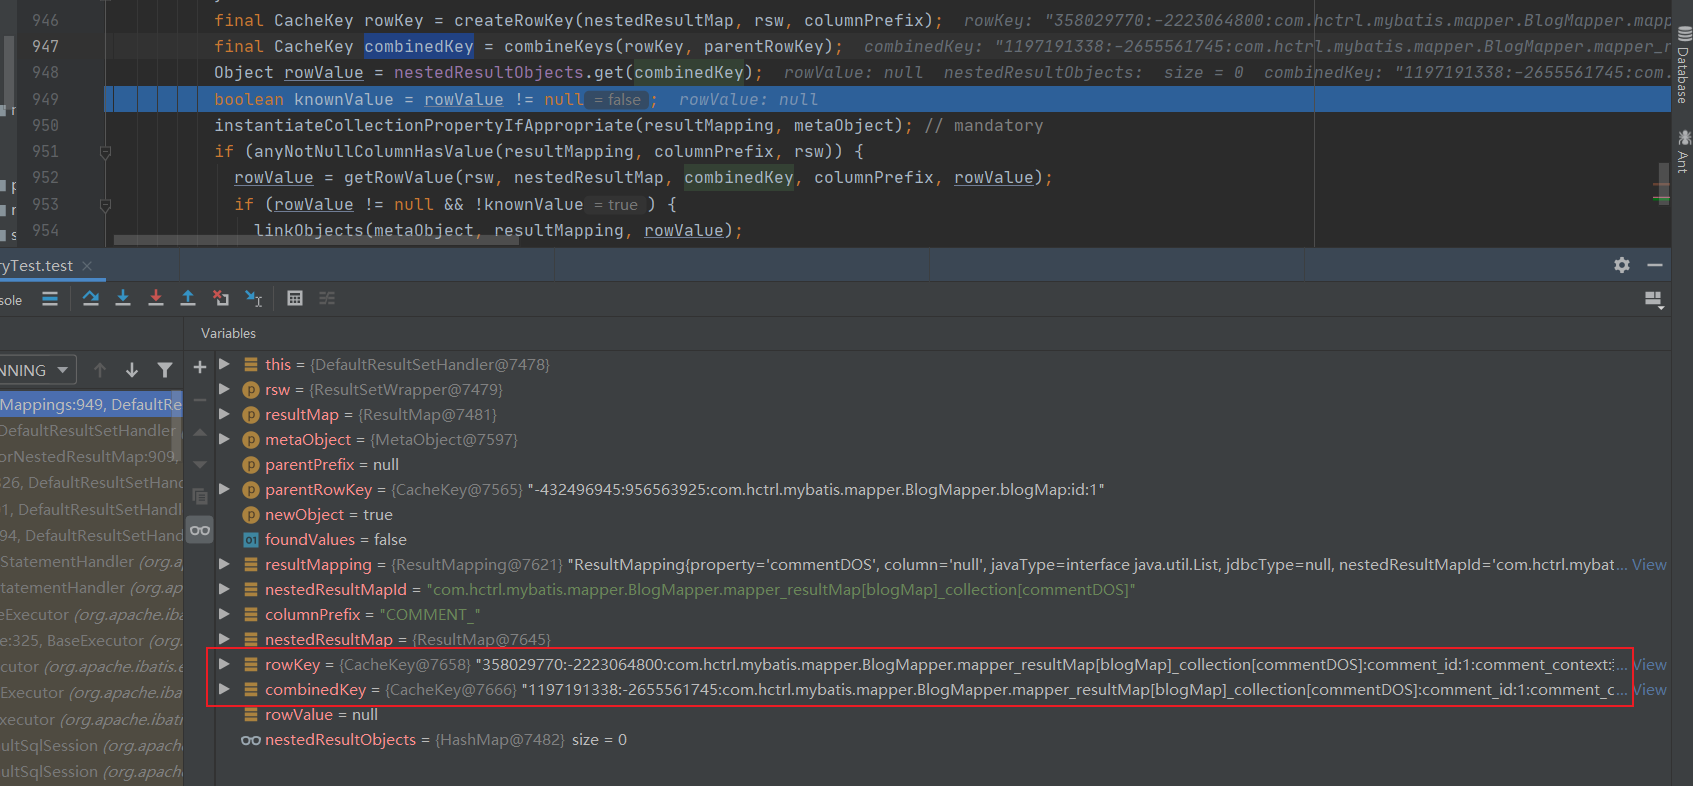Expand the rowKey variable node
The width and height of the screenshot is (1693, 786).
point(224,664)
